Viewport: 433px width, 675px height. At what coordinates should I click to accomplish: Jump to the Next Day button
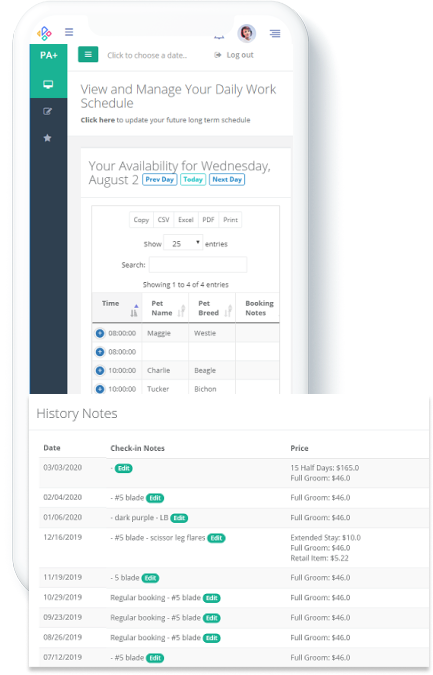[x=227, y=180]
